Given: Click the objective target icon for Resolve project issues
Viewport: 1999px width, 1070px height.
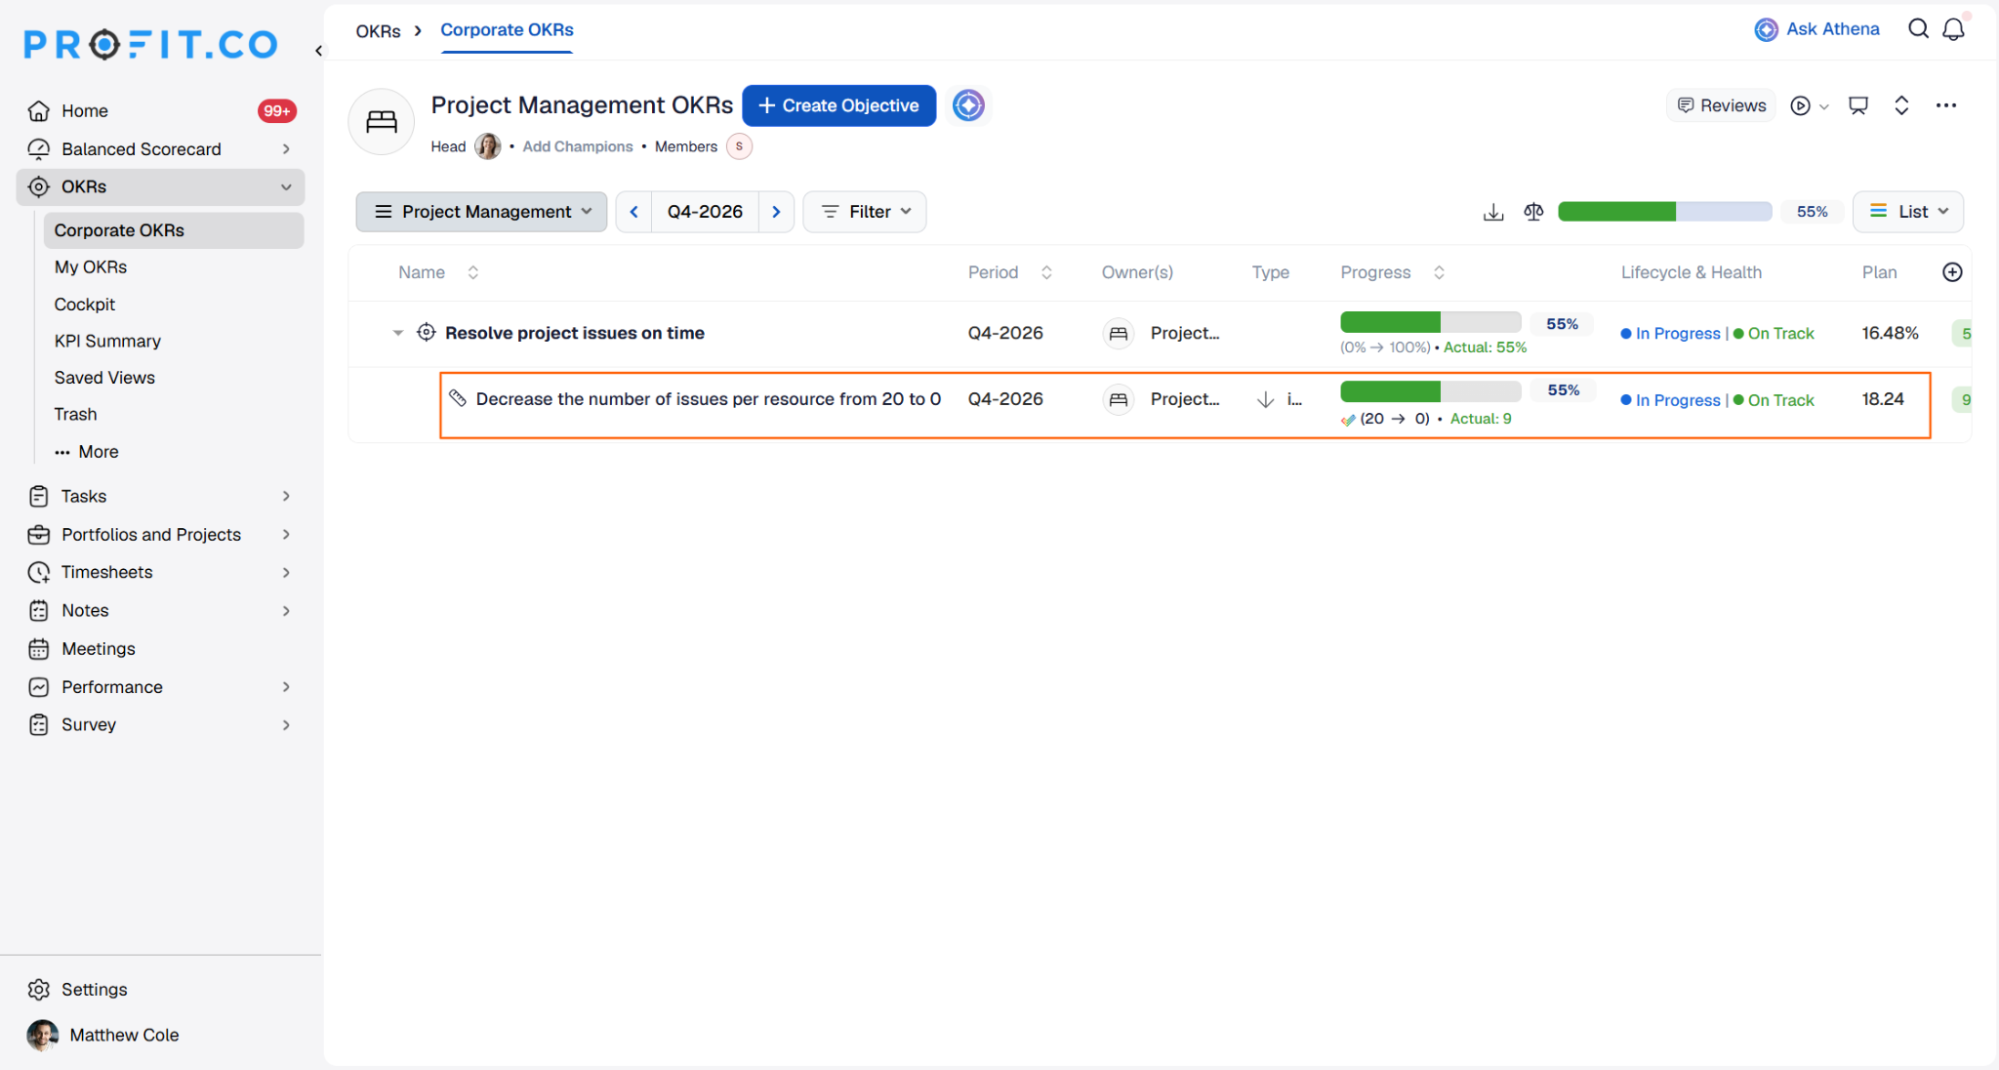Looking at the screenshot, I should [426, 332].
